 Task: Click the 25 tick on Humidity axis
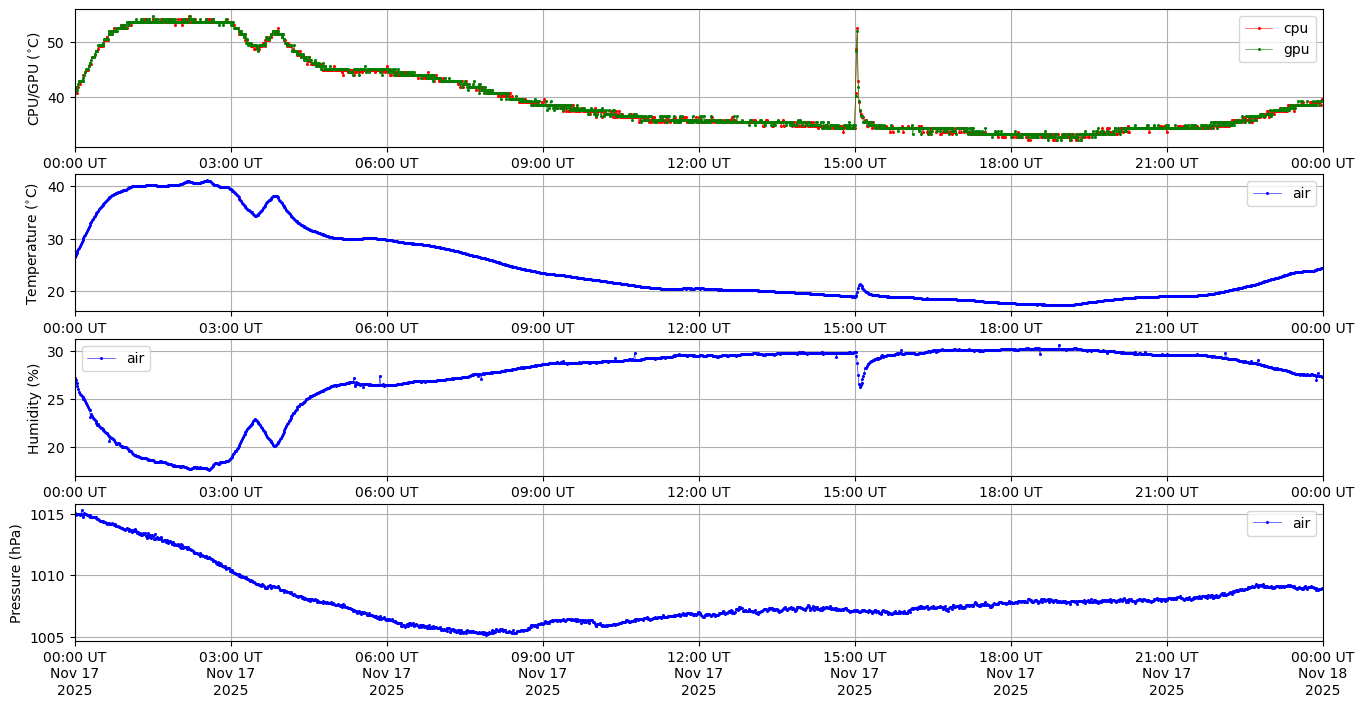point(57,400)
